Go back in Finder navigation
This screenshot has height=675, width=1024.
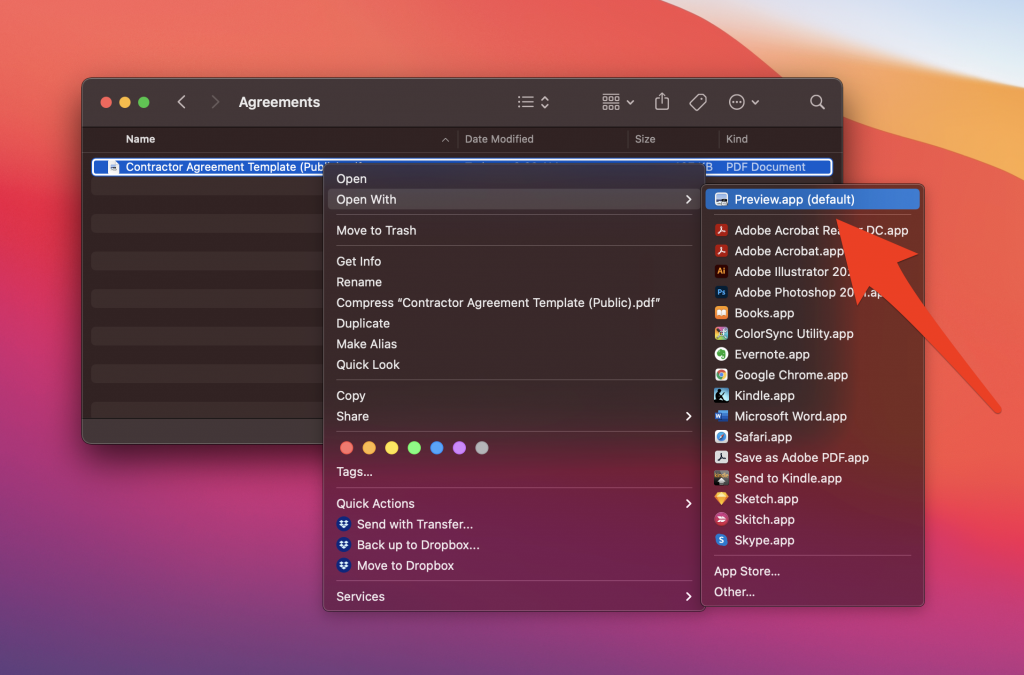click(182, 102)
